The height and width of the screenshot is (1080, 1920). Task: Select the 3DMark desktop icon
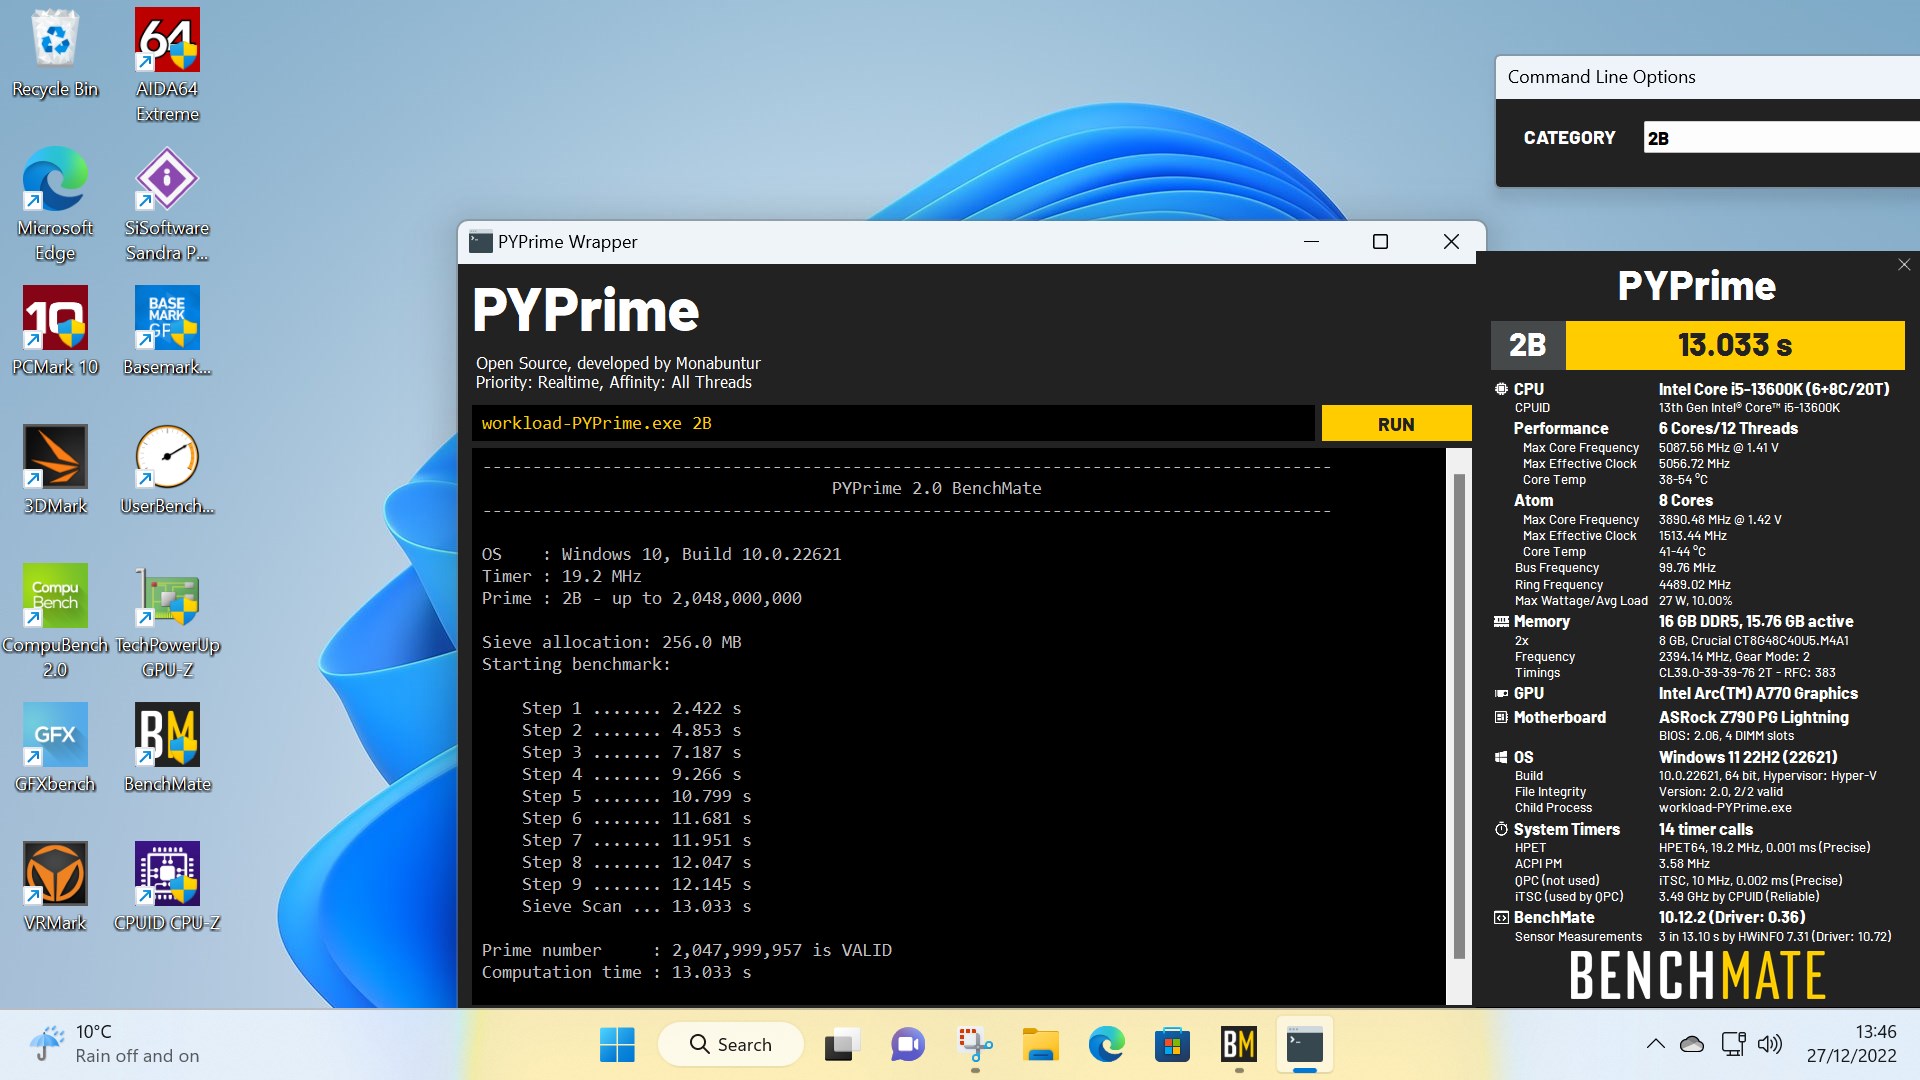(x=55, y=470)
